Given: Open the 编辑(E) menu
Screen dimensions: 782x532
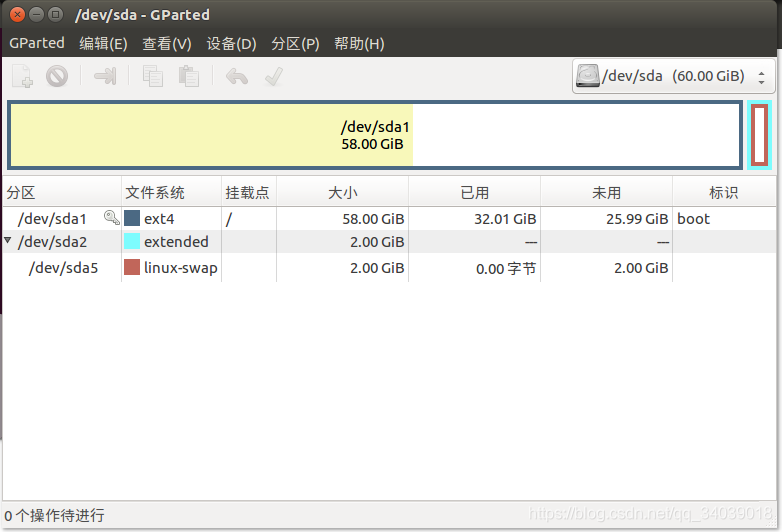Looking at the screenshot, I should 103,43.
